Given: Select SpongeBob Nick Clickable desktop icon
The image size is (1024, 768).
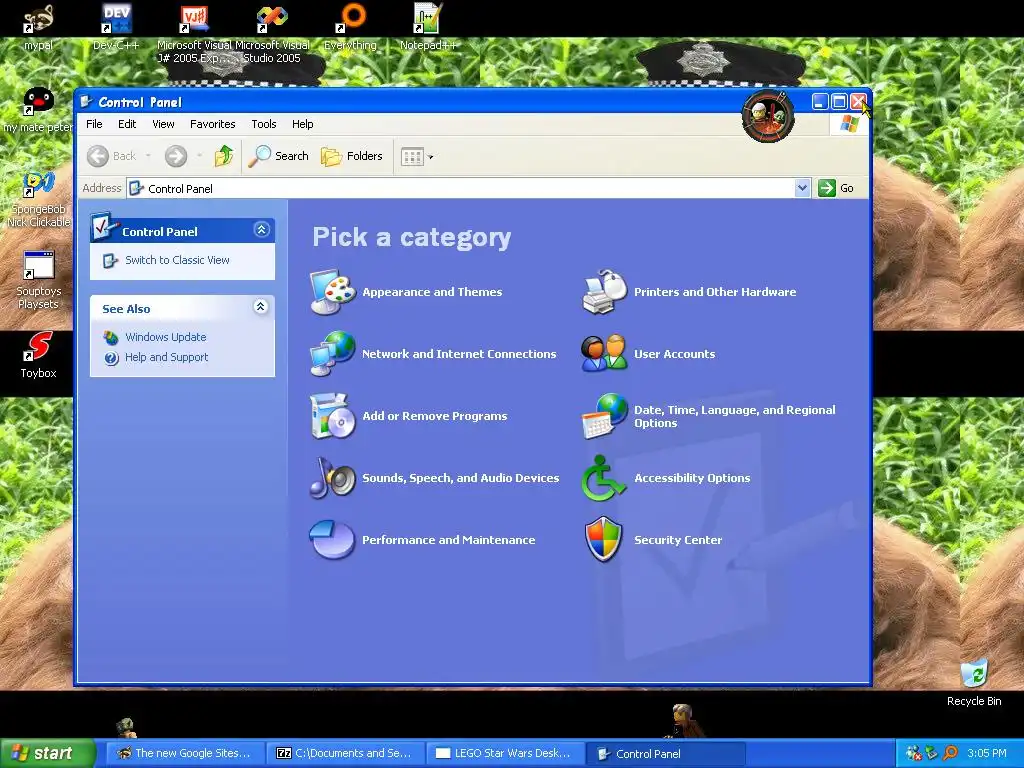Looking at the screenshot, I should tap(39, 199).
